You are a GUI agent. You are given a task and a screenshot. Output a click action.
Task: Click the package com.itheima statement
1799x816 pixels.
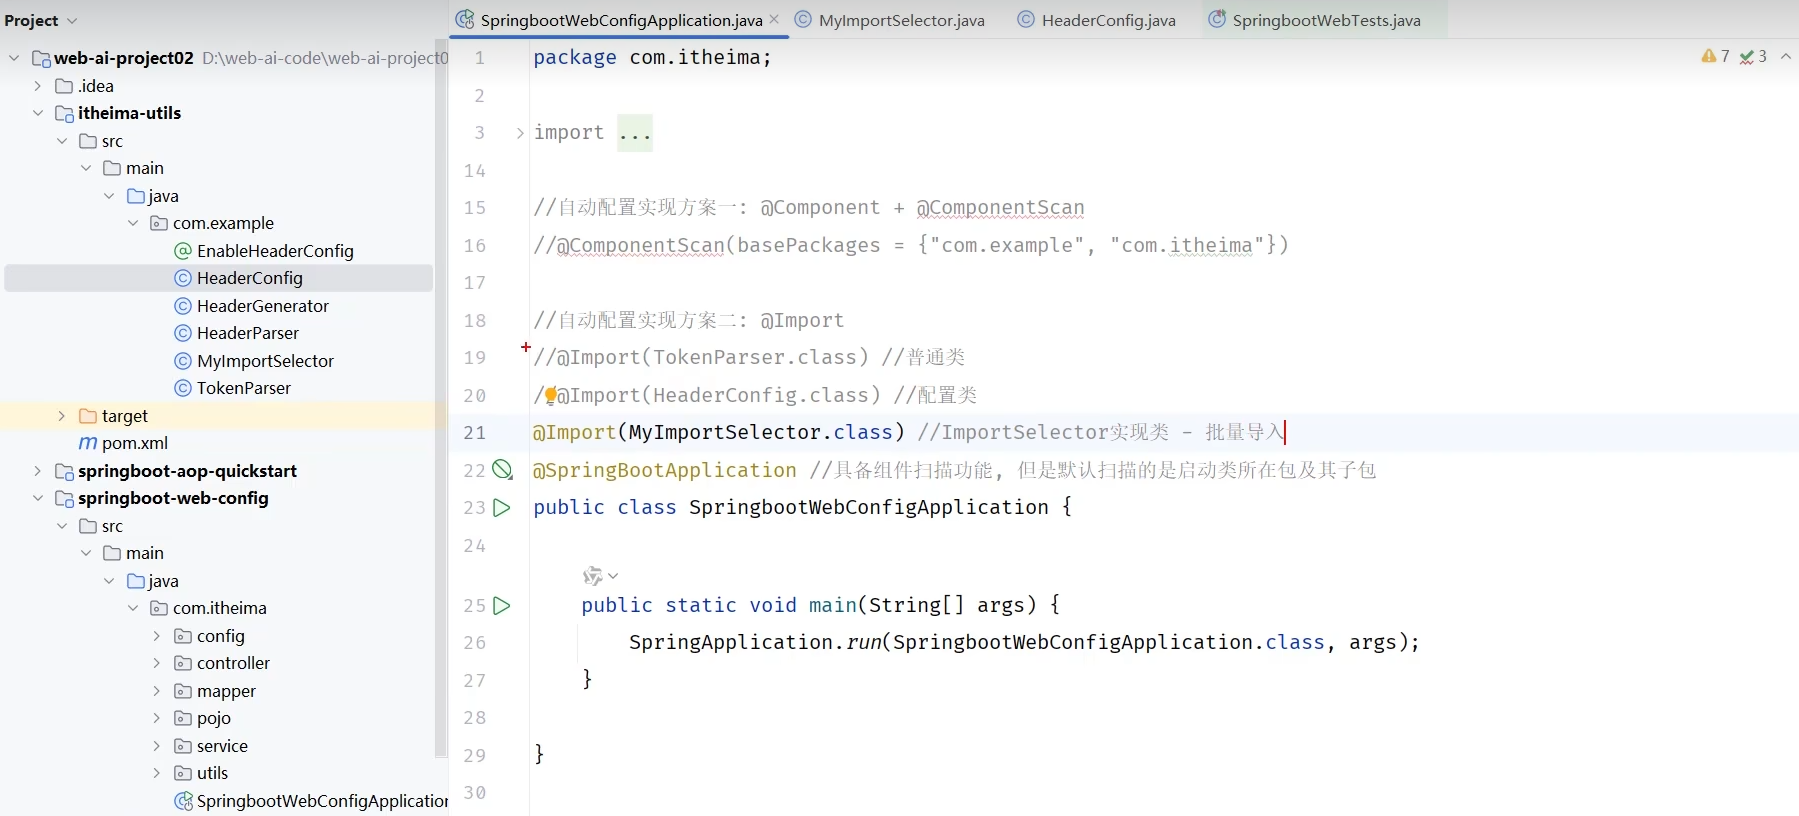pyautogui.click(x=652, y=58)
